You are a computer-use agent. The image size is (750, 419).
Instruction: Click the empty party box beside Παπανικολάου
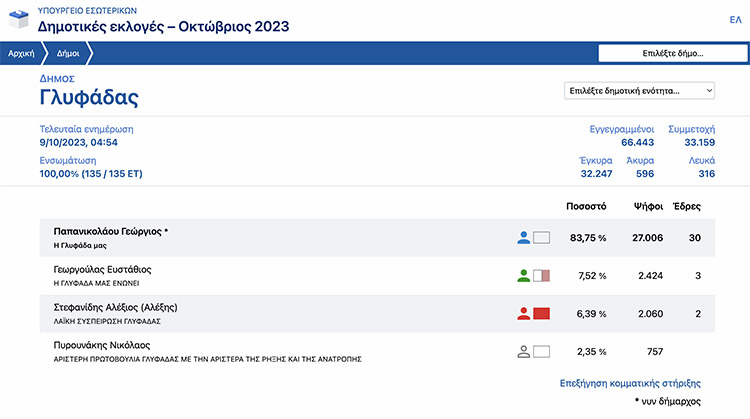pyautogui.click(x=542, y=238)
